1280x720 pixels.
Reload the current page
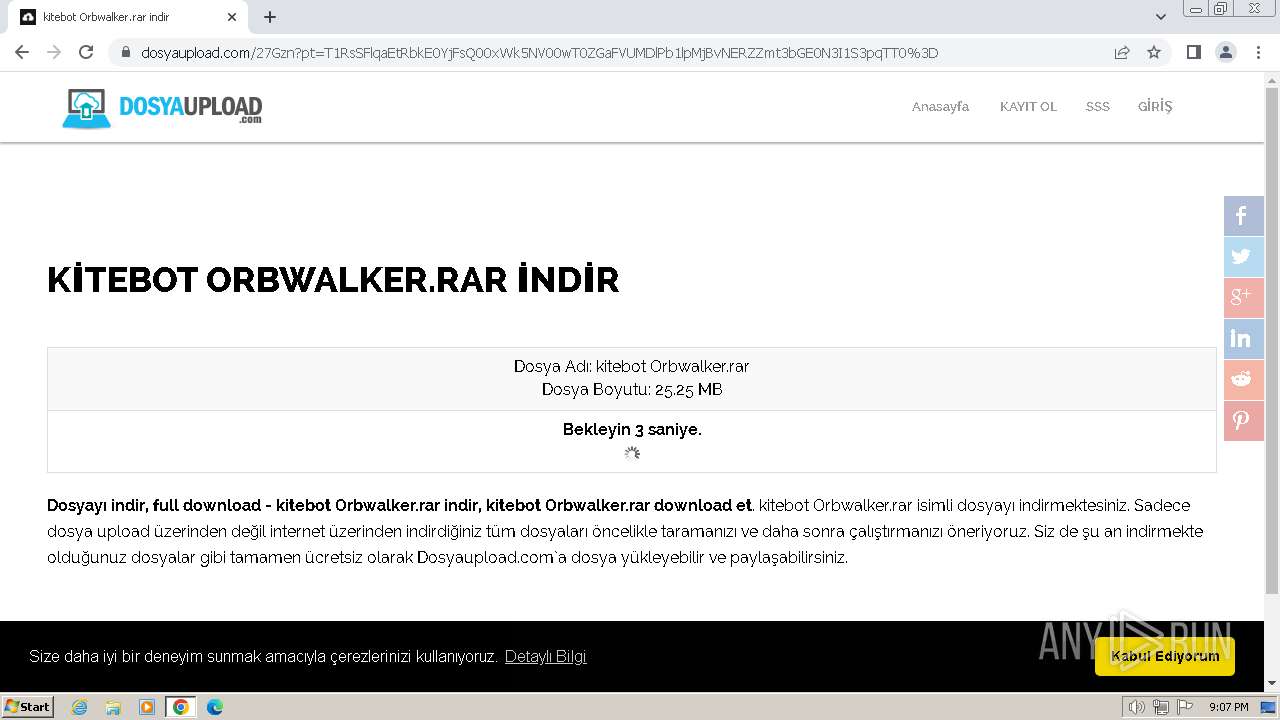[x=86, y=52]
